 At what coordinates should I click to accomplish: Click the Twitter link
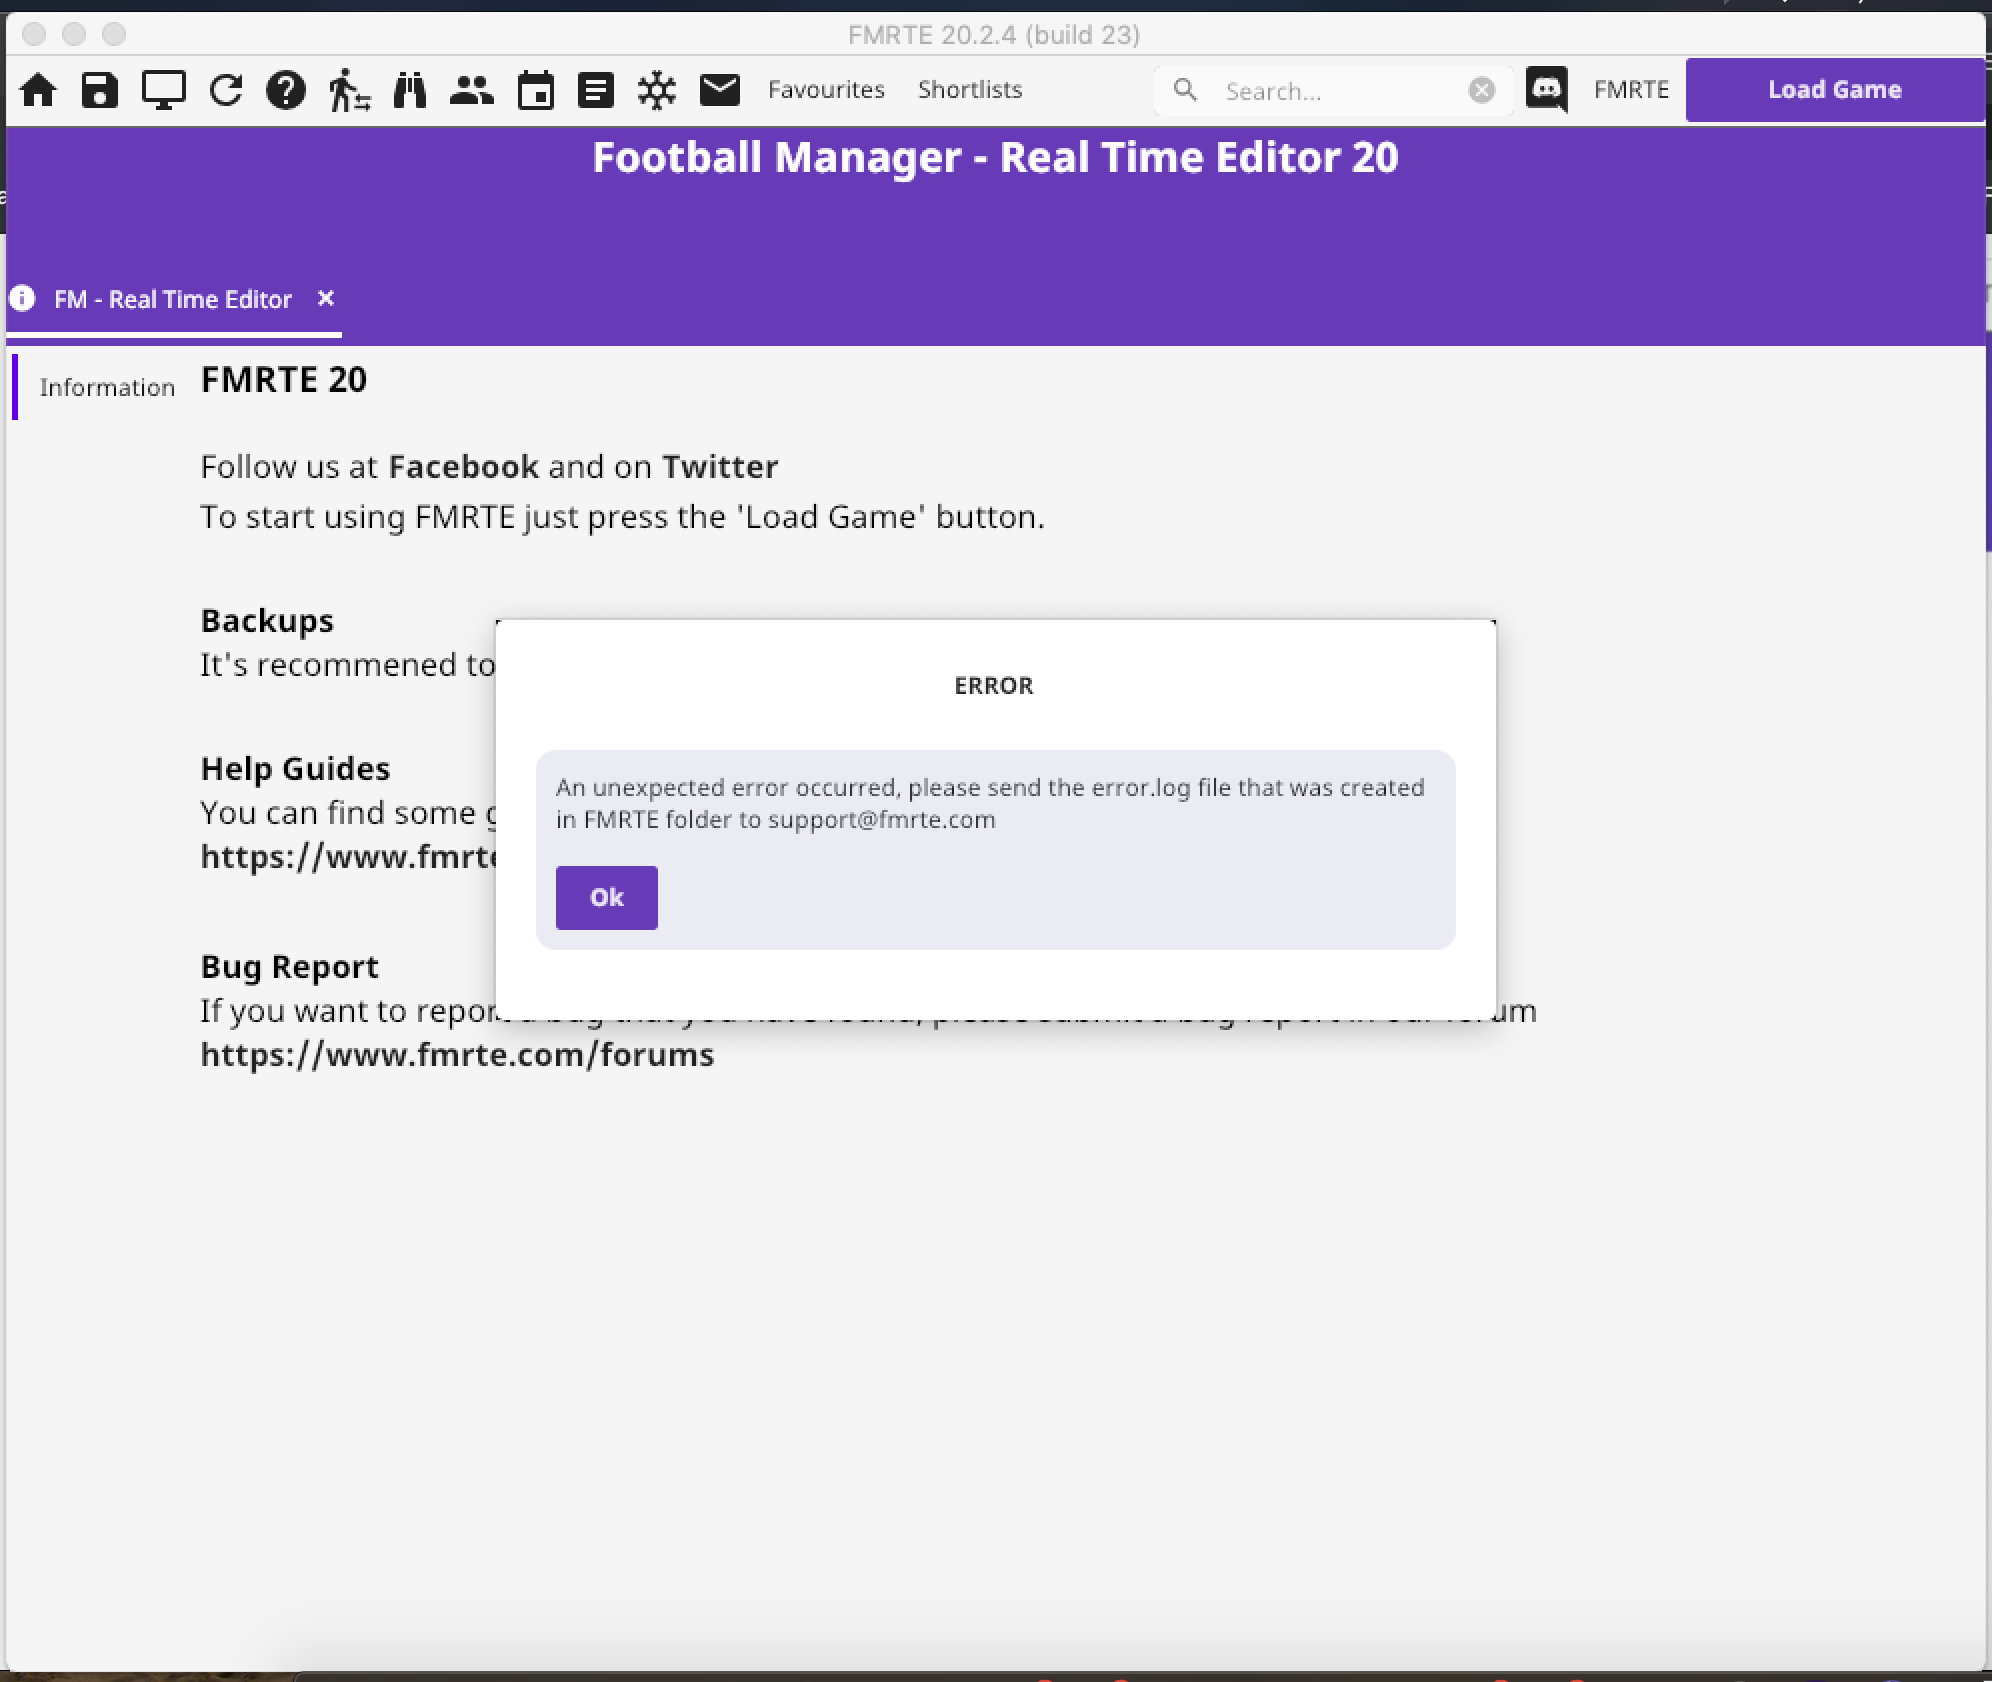(720, 466)
